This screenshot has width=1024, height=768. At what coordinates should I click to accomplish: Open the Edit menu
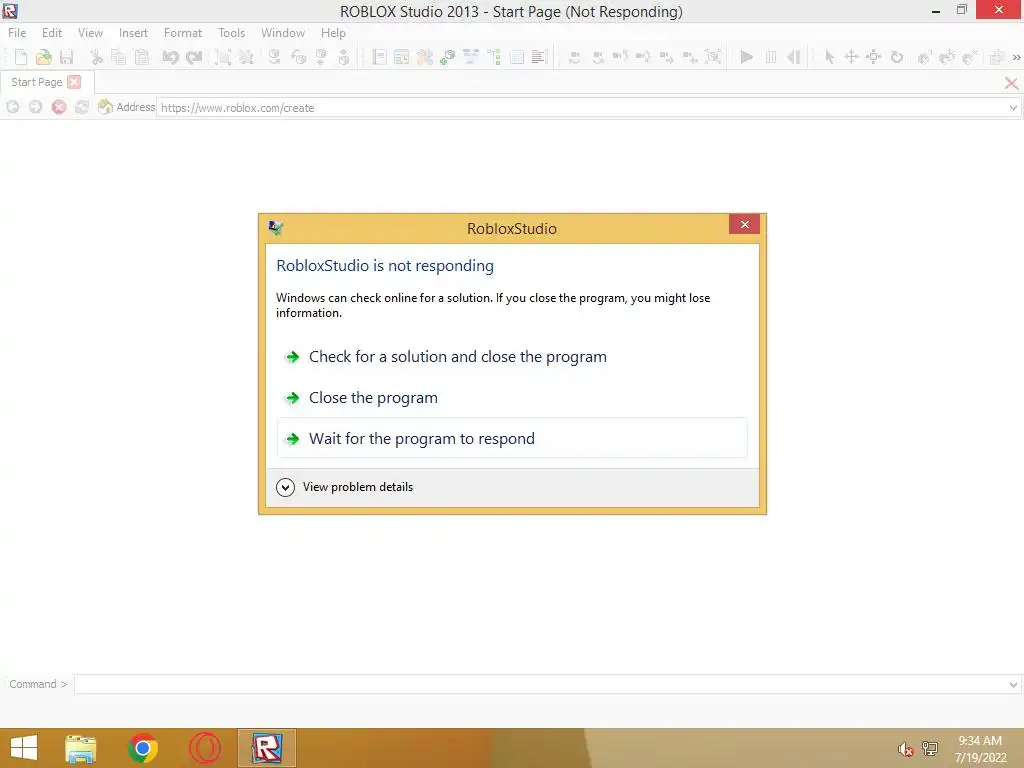click(x=52, y=33)
